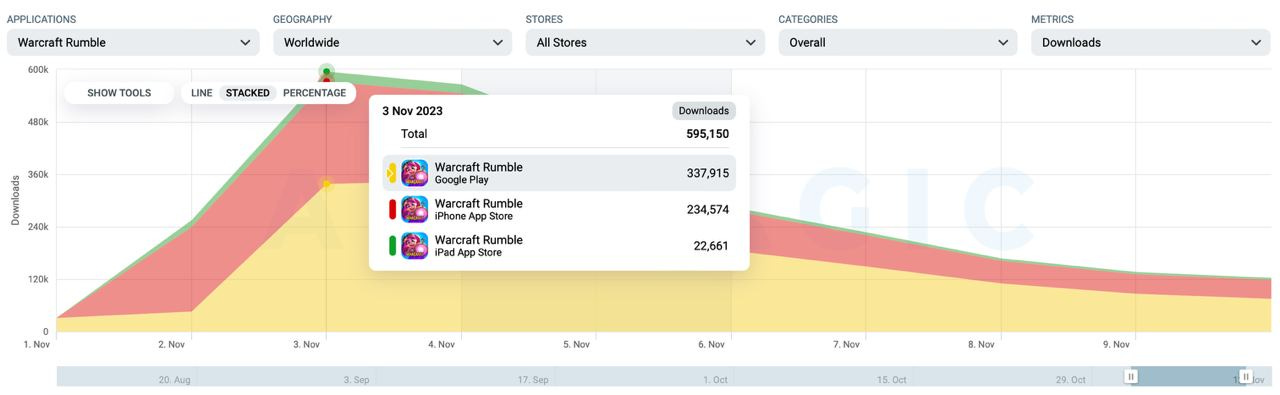Click the Warcraft Rumble iPhone App Store icon
Image resolution: width=1280 pixels, height=395 pixels.
(414, 209)
